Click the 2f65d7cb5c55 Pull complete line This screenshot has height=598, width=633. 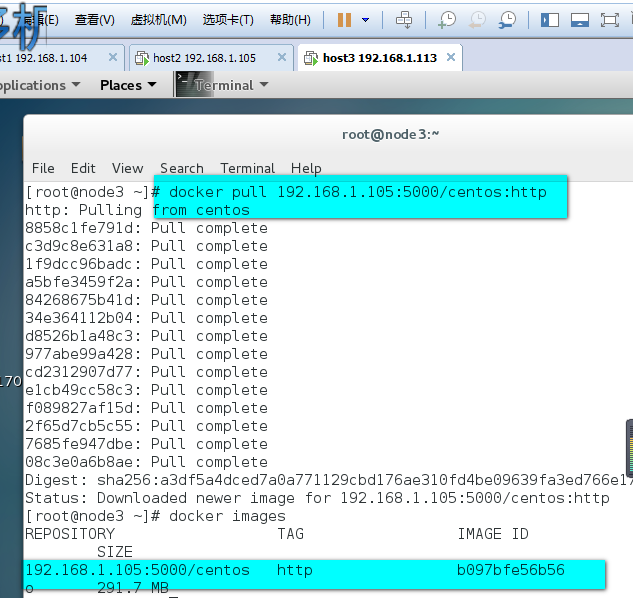(146, 426)
